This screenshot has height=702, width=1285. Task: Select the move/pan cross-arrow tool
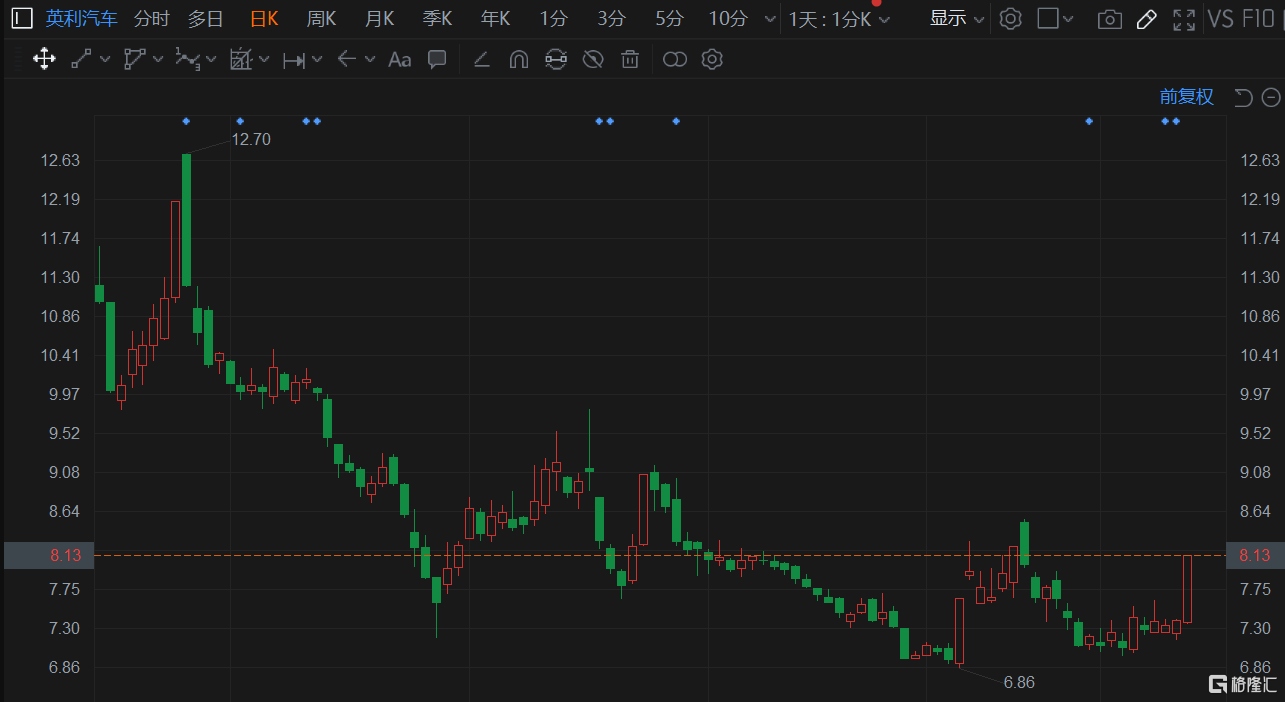(44, 59)
